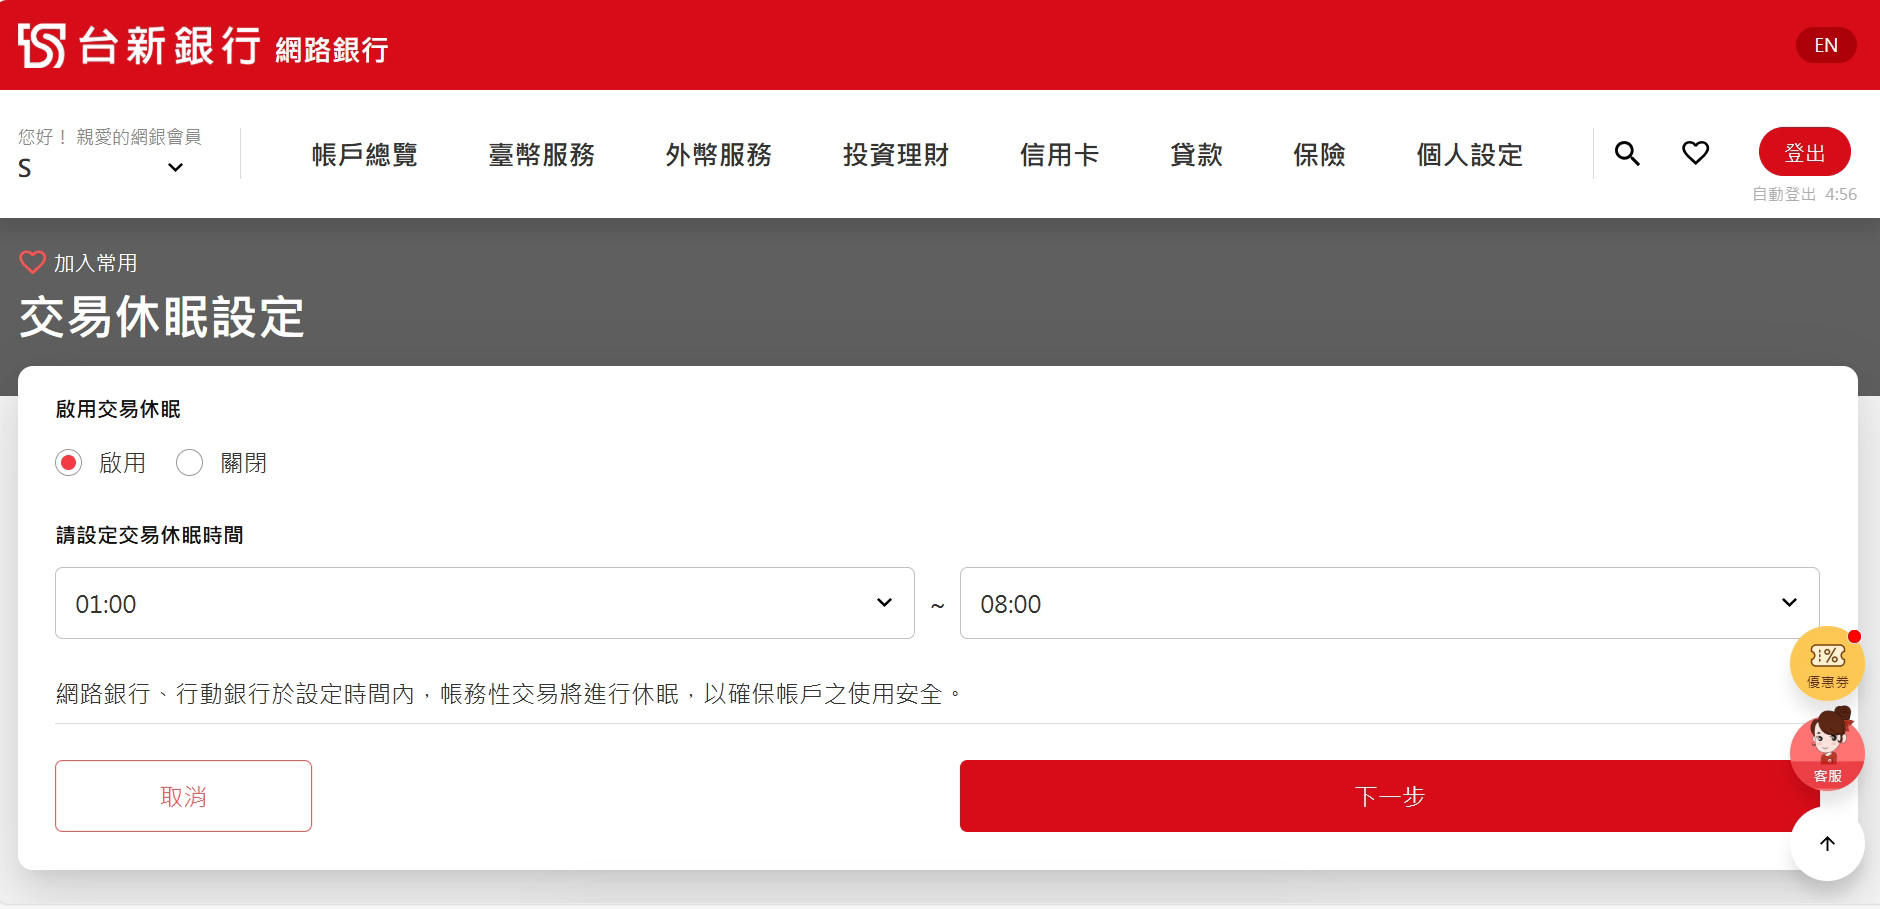1880x909 pixels.
Task: Open favorites heart icon in navigation bar
Action: click(x=1695, y=153)
